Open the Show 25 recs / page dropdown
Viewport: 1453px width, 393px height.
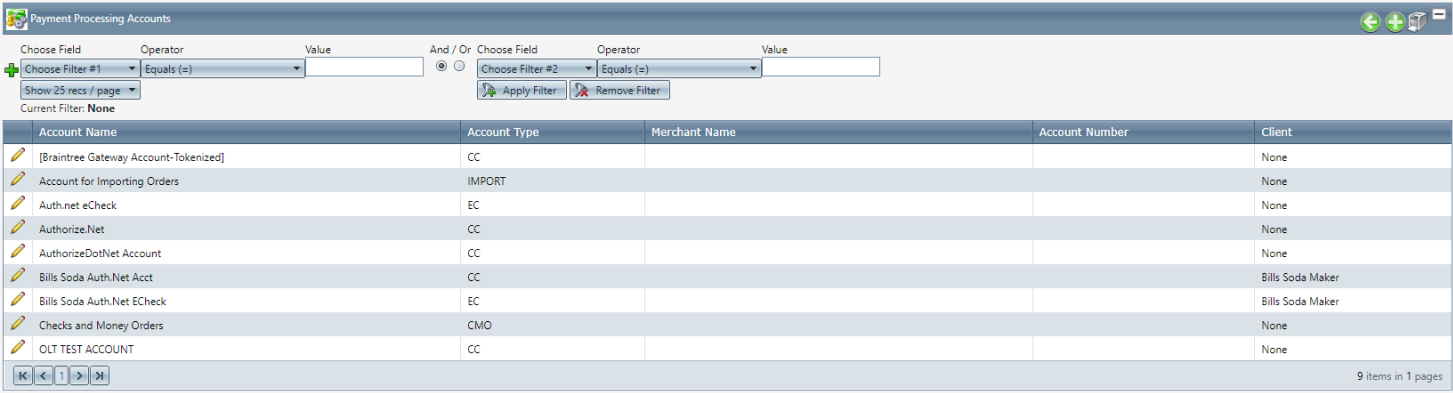point(80,90)
